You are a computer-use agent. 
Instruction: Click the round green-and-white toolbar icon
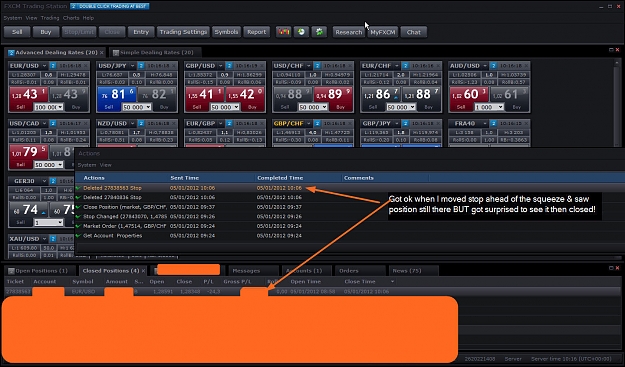301,32
